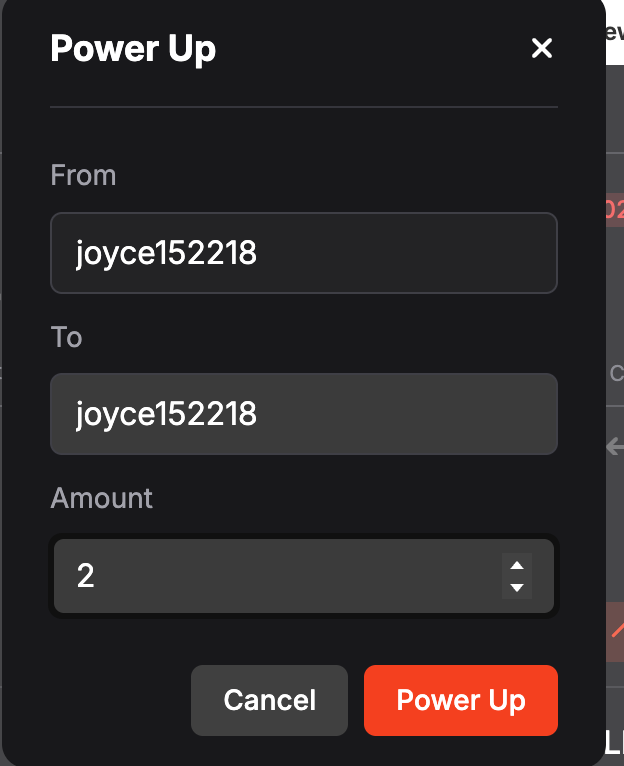Image resolution: width=624 pixels, height=766 pixels.
Task: Click the red diagonal line icon at right edge
Action: (x=617, y=630)
